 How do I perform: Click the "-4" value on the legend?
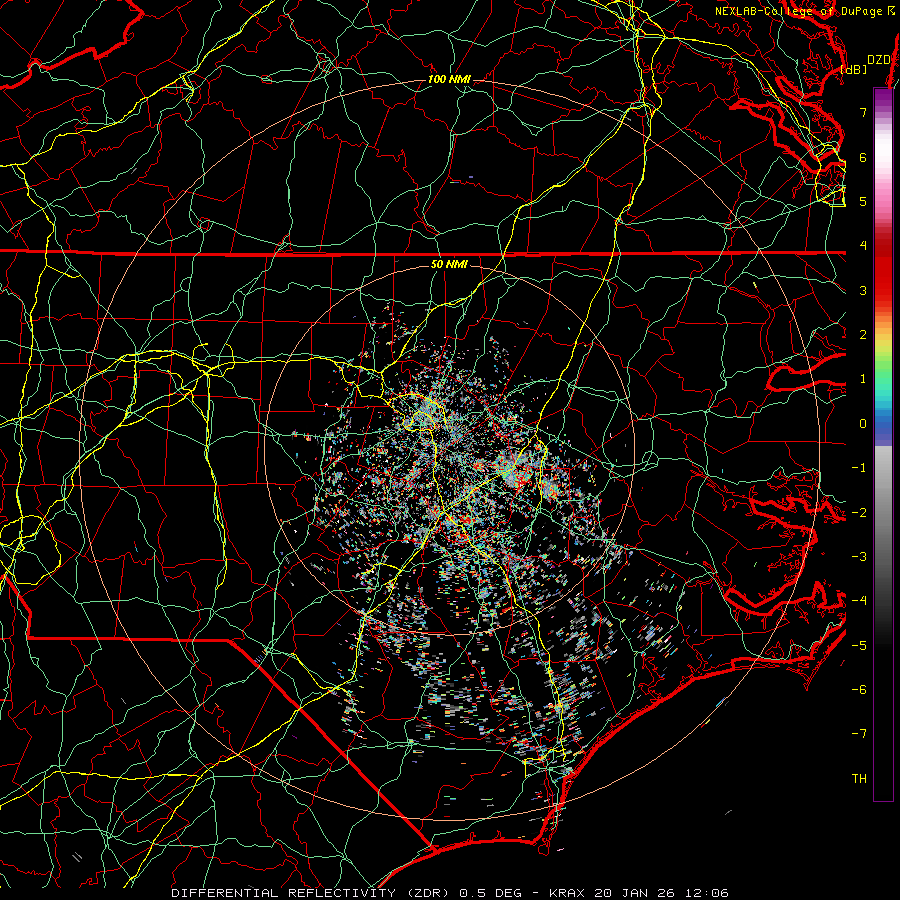click(859, 601)
